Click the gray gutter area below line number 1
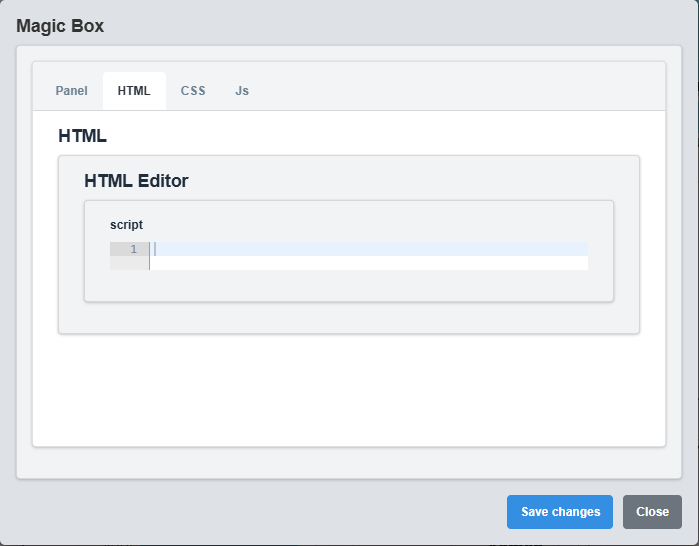The width and height of the screenshot is (699, 546). tap(129, 263)
